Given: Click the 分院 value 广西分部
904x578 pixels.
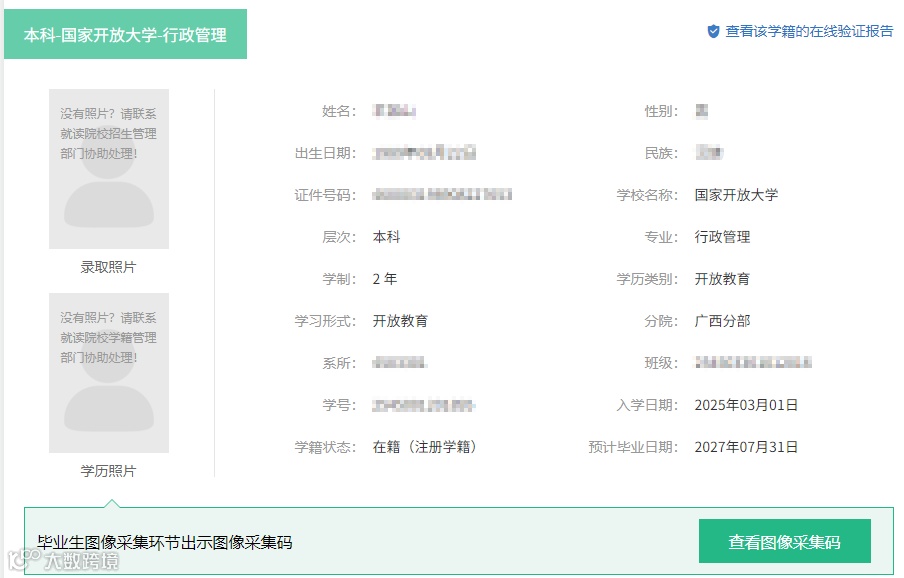Looking at the screenshot, I should pyautogui.click(x=721, y=321).
